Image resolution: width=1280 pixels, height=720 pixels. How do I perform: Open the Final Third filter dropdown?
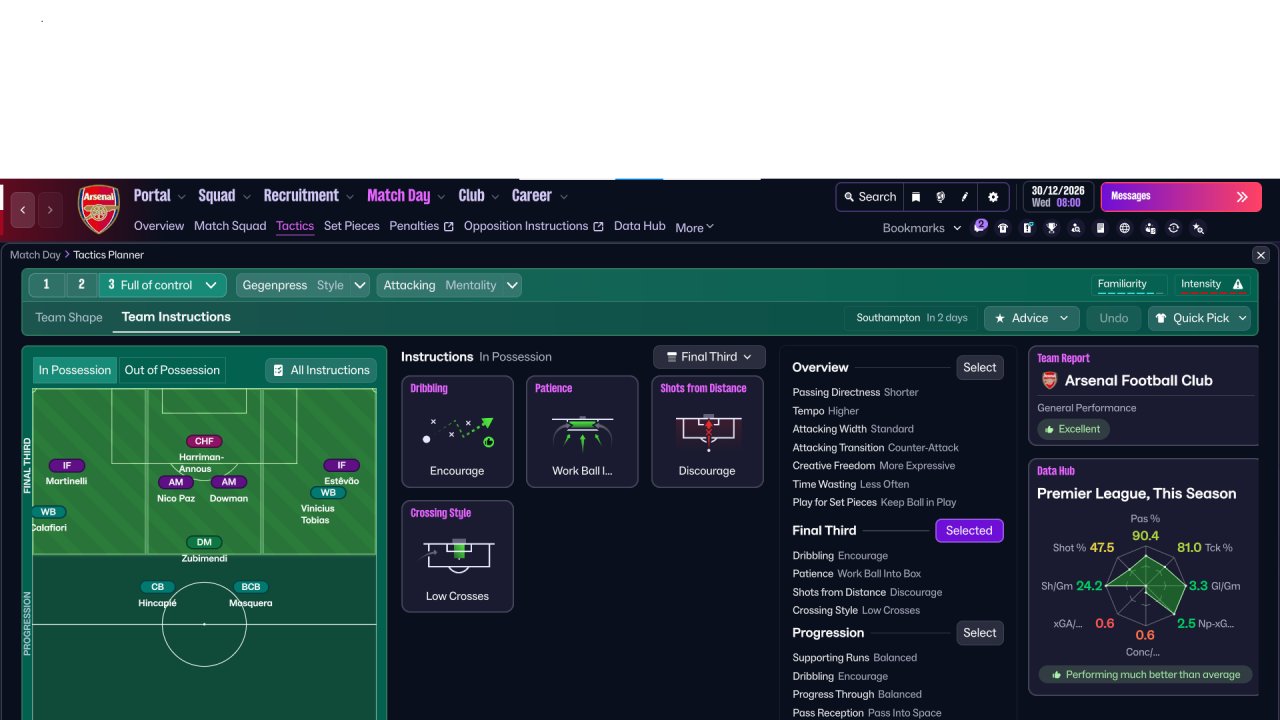pos(709,357)
